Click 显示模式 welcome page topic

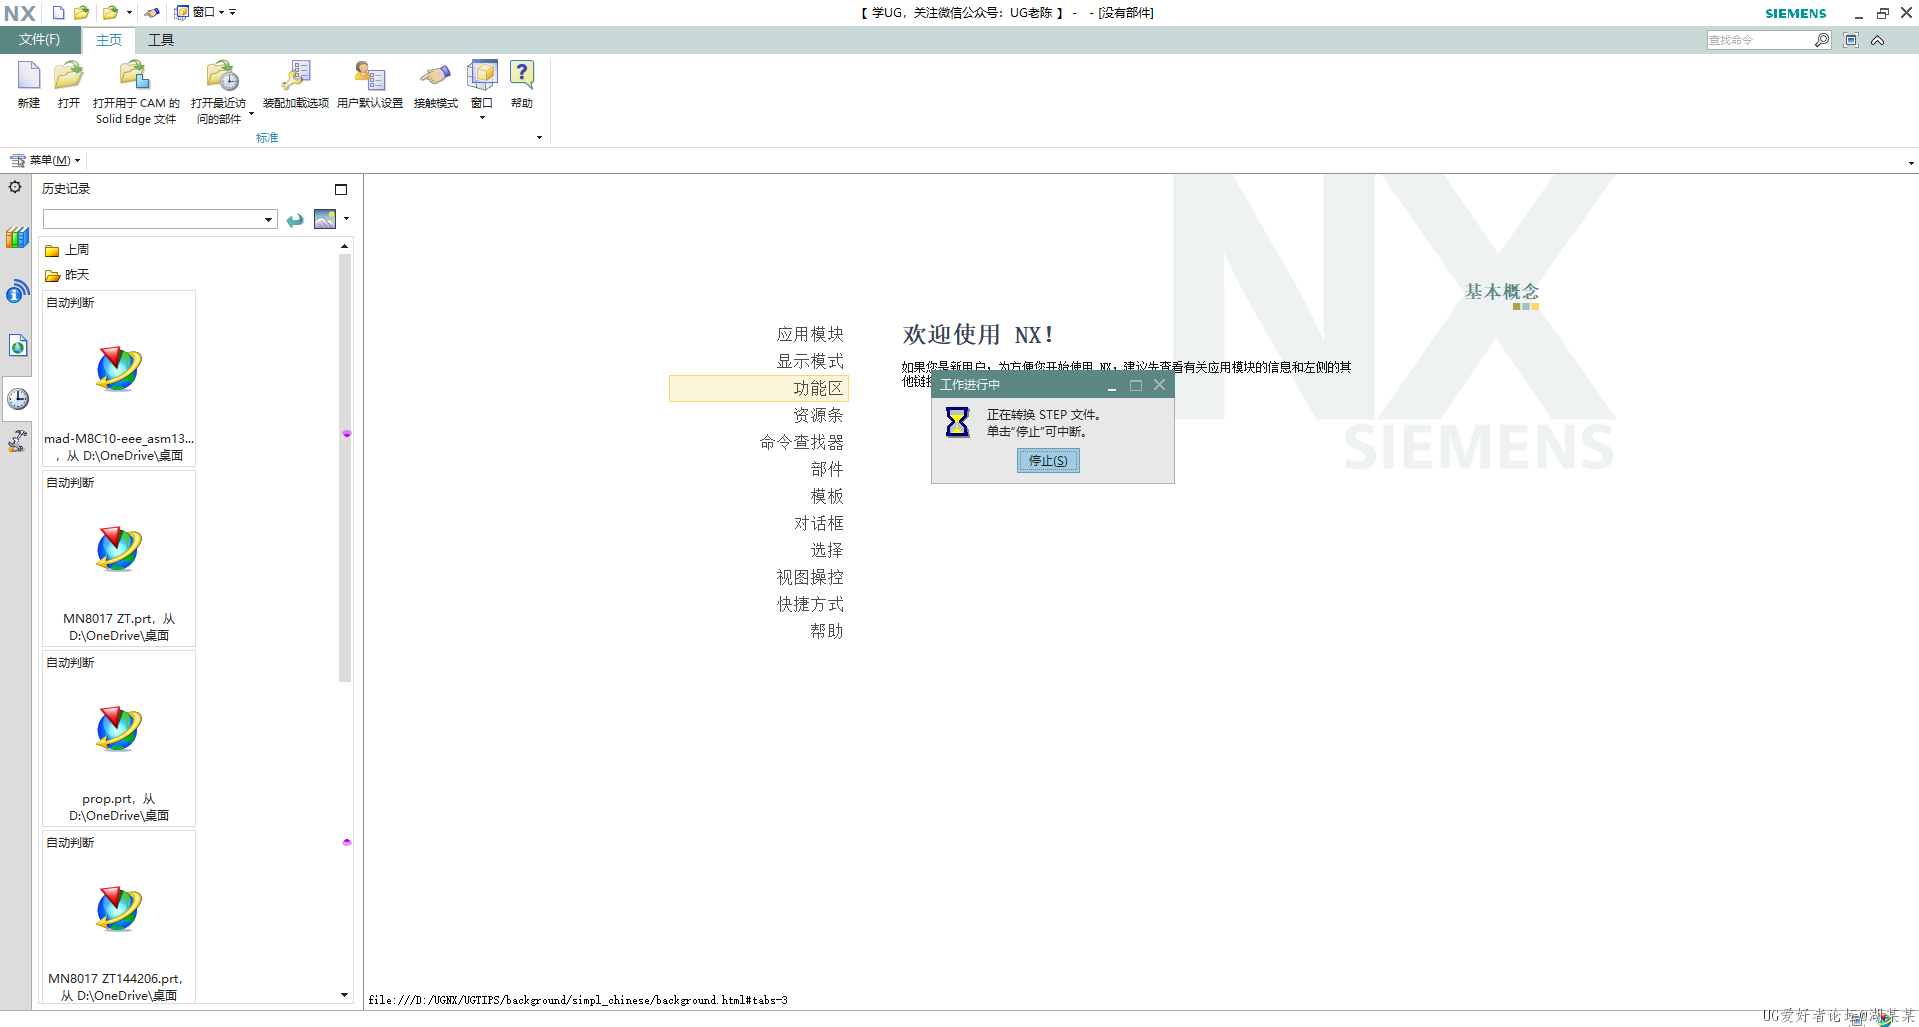click(x=810, y=361)
